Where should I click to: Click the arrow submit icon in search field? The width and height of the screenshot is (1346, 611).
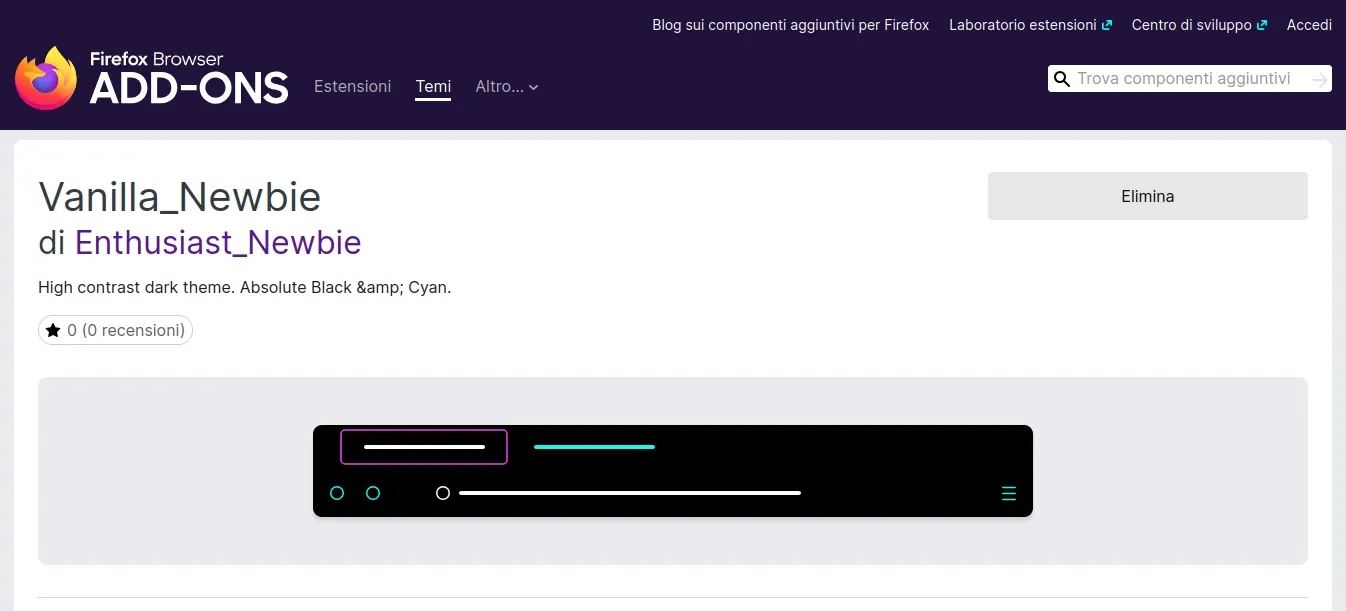tap(1322, 78)
